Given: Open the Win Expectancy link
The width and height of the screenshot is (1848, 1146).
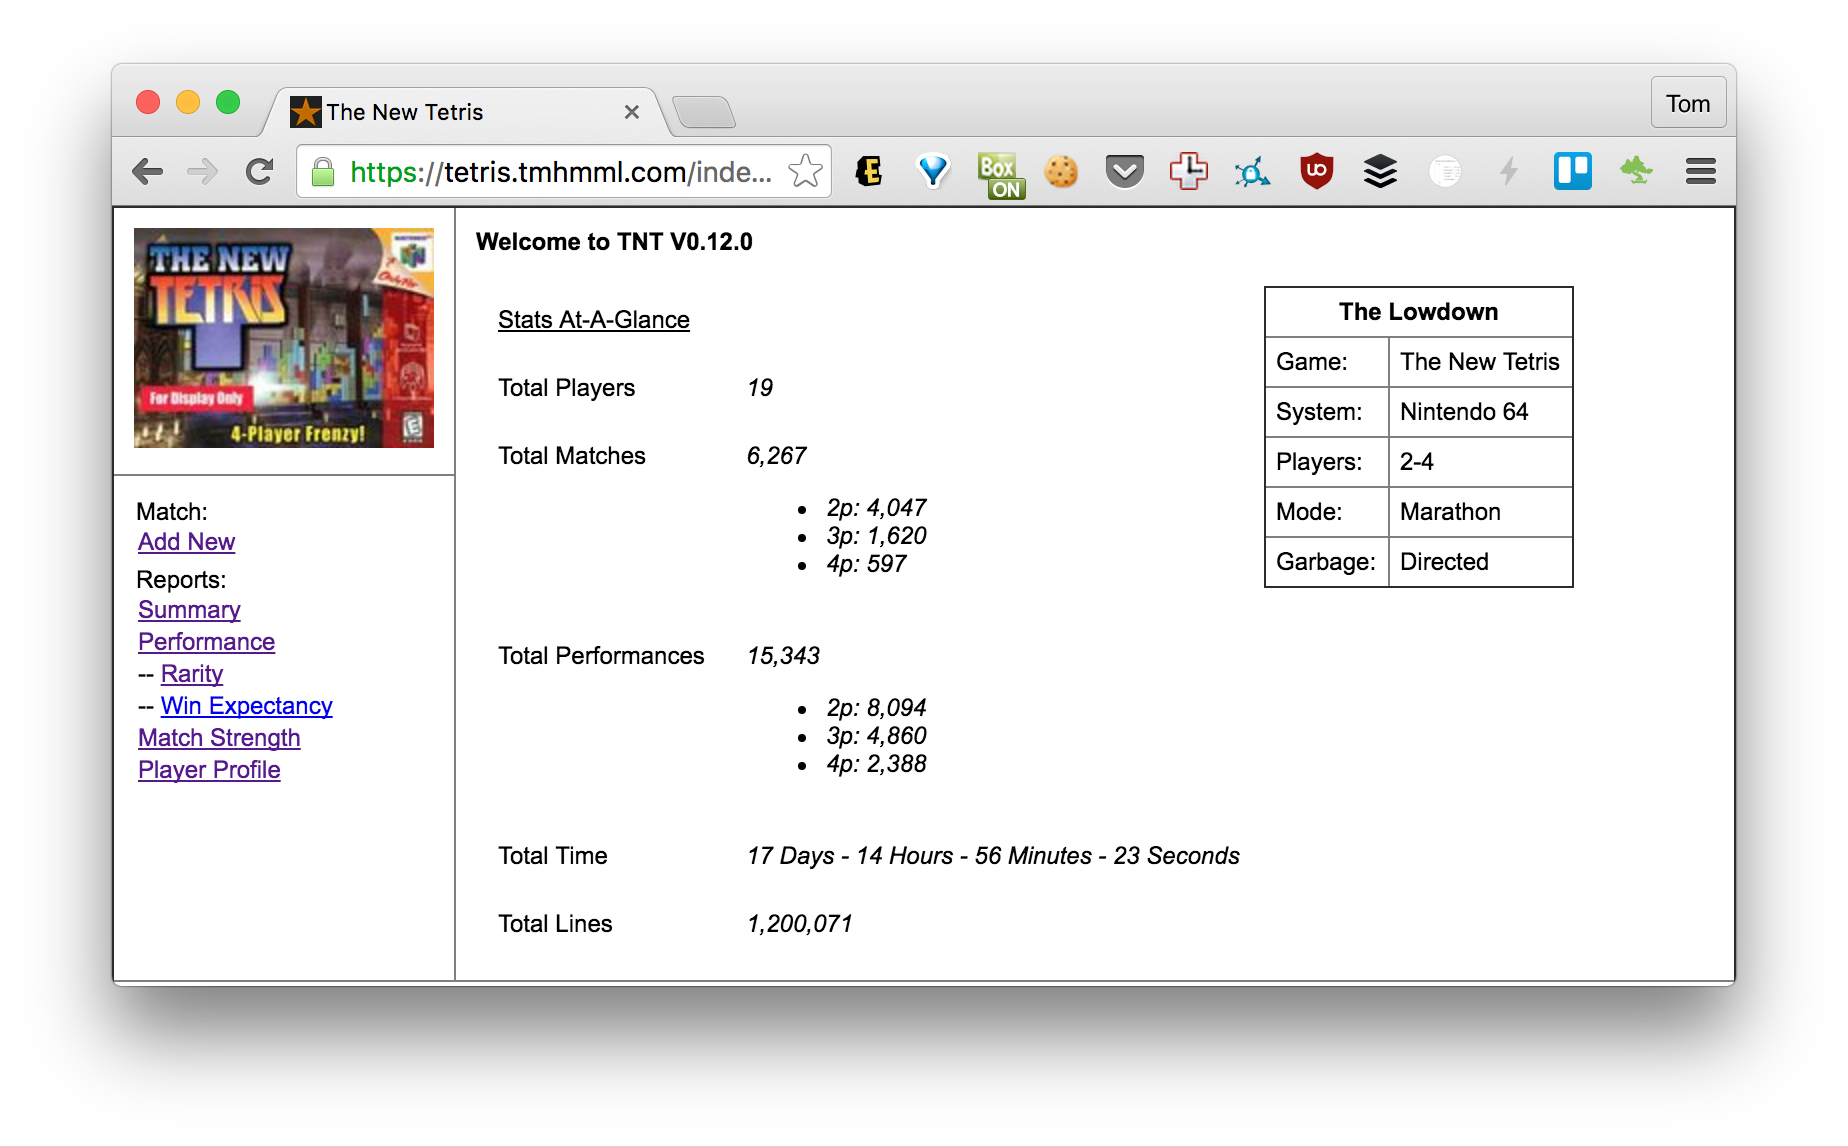Looking at the screenshot, I should (x=246, y=706).
